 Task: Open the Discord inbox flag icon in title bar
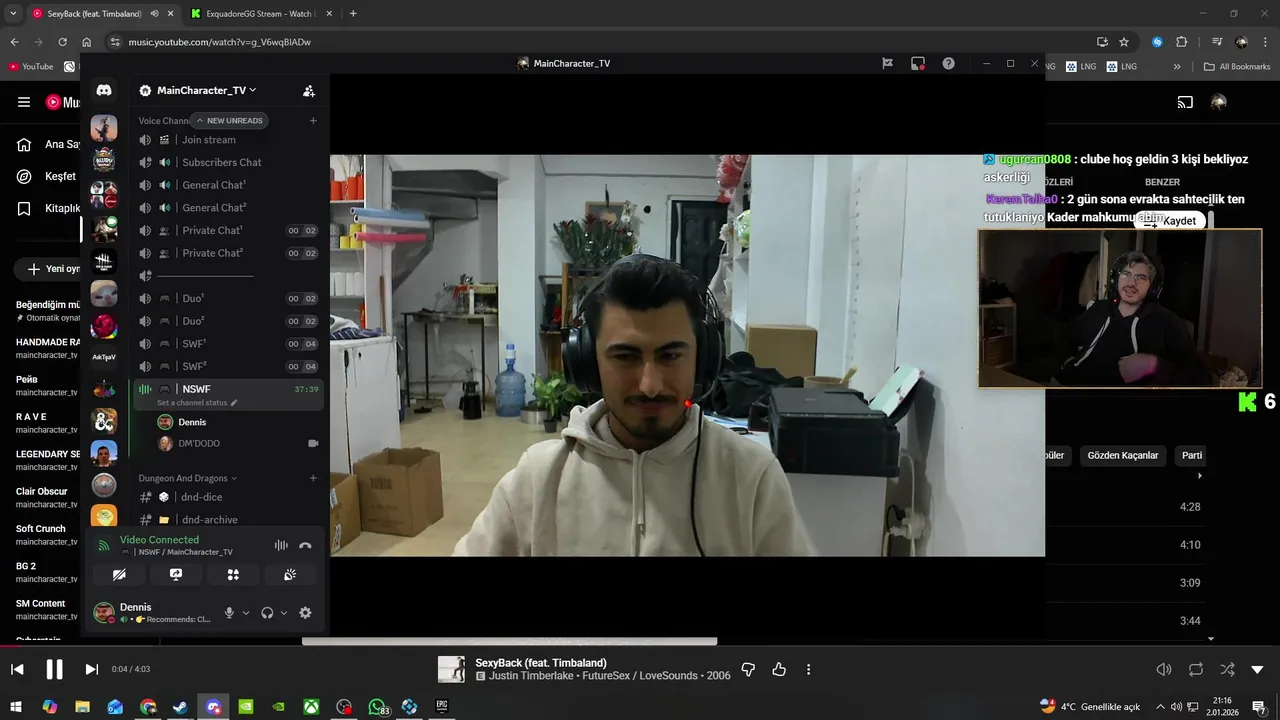pos(887,63)
